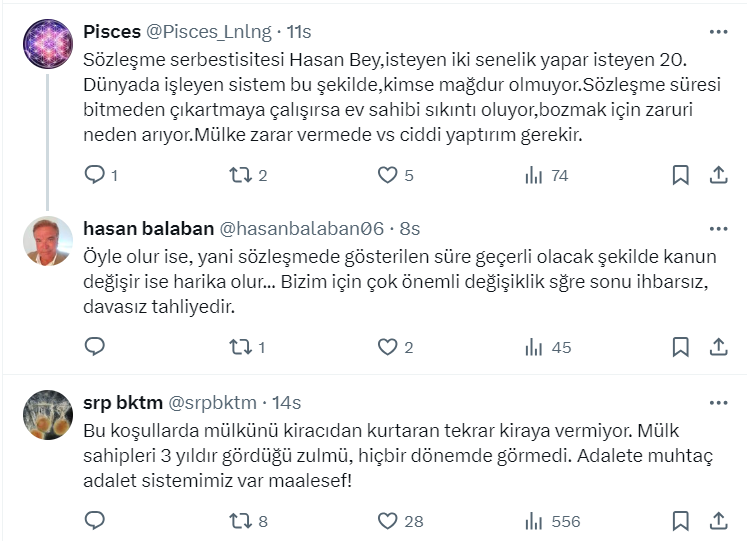747x541 pixels.
Task: Click srp bktm's profile avatar
Action: pyautogui.click(x=47, y=414)
